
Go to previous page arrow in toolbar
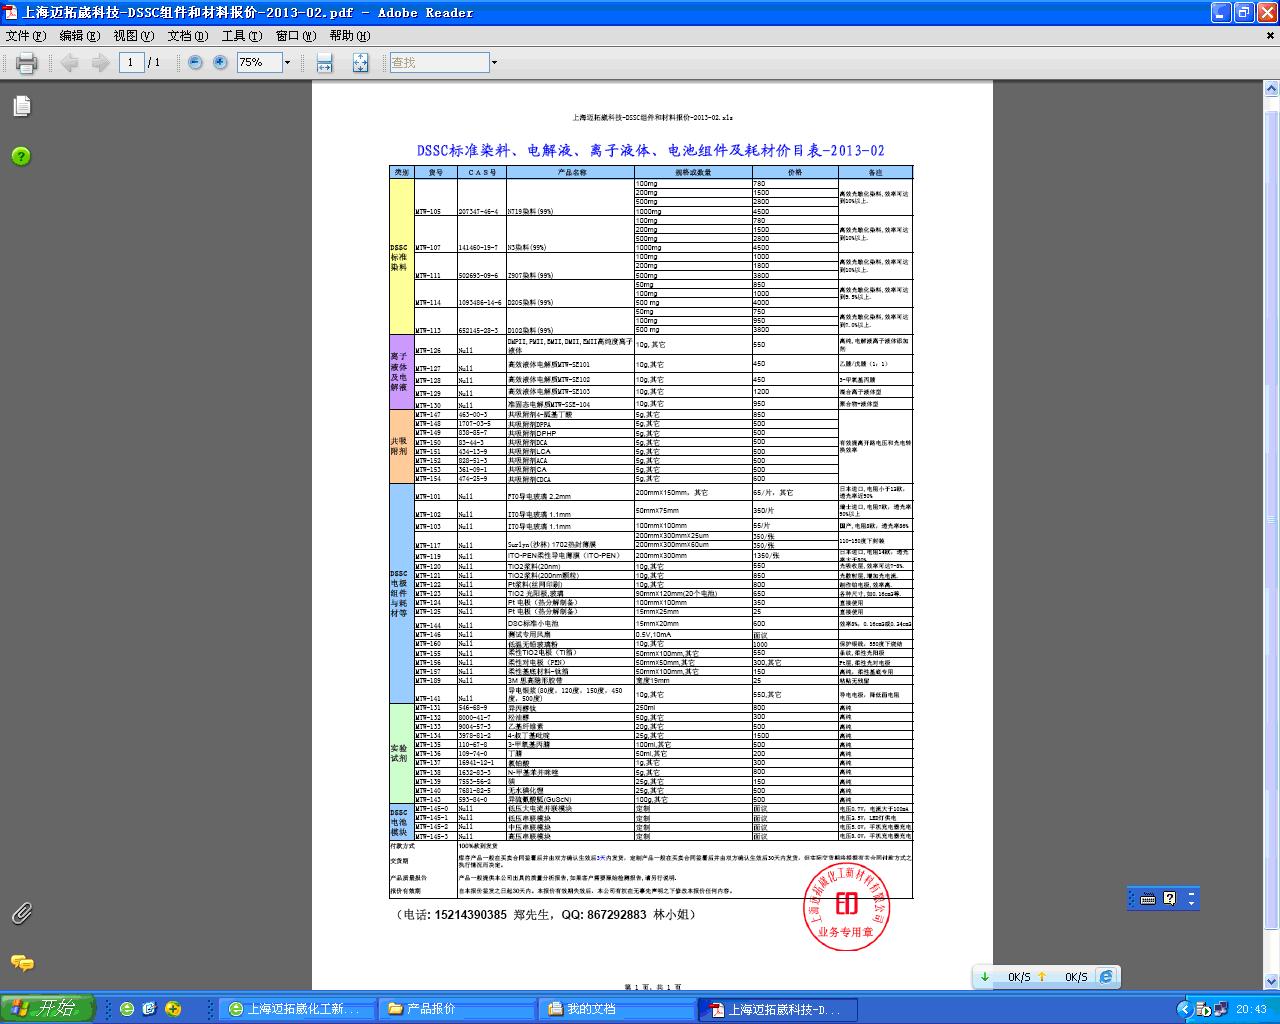pos(69,63)
